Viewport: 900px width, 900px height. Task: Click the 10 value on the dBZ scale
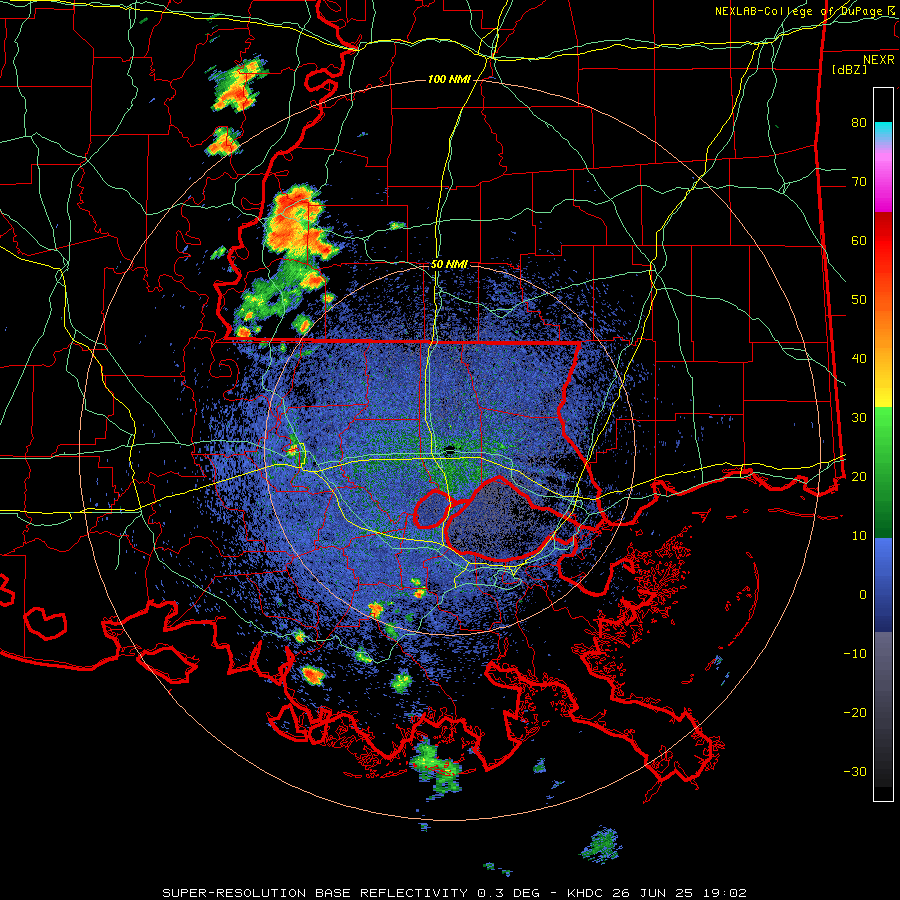click(x=859, y=536)
